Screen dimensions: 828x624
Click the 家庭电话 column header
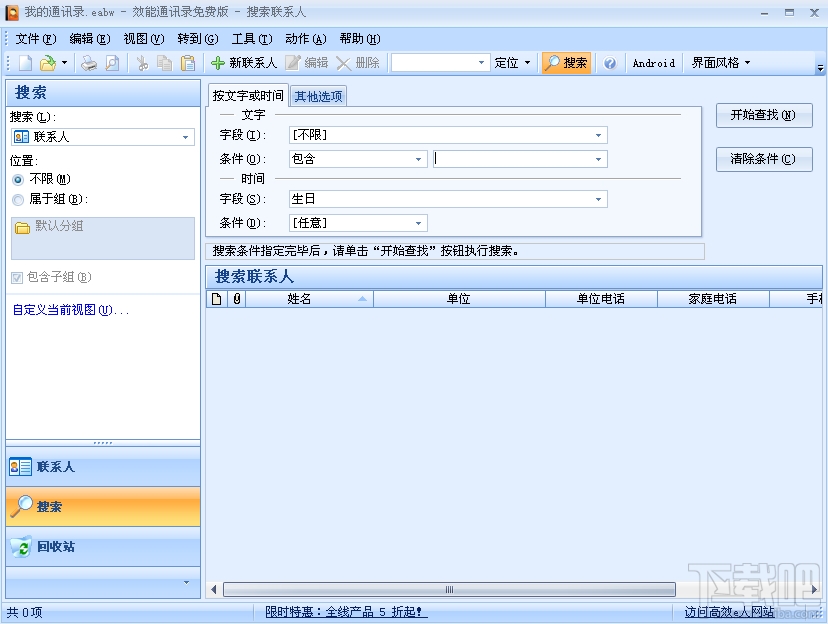[713, 299]
